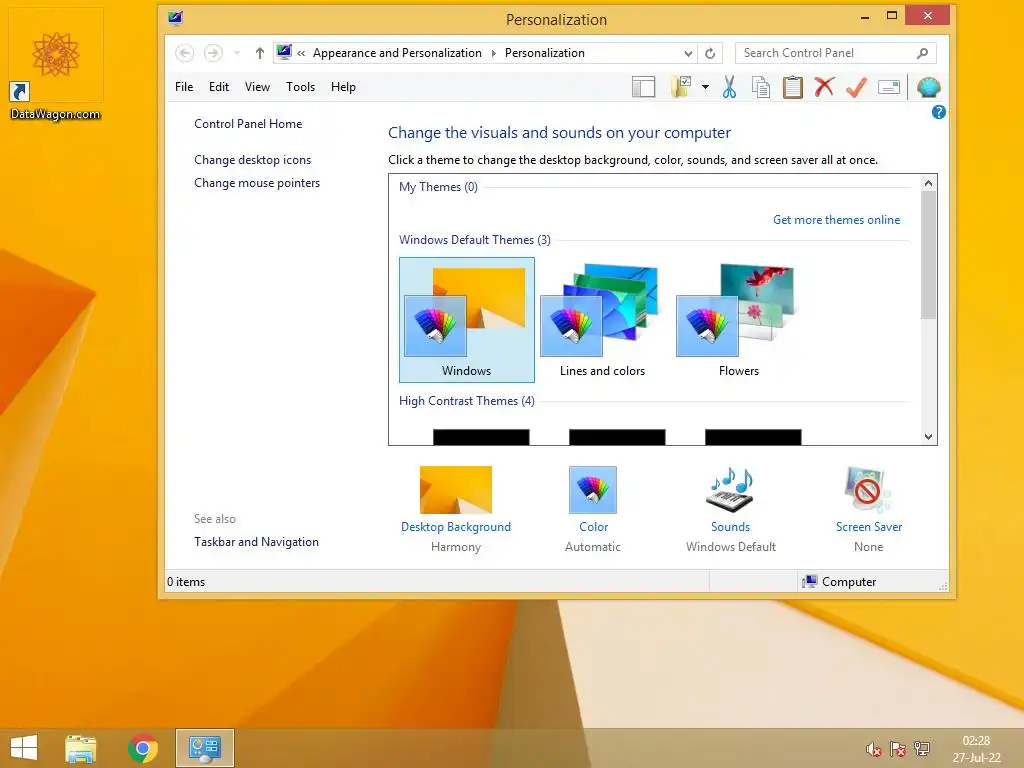Screen dimensions: 1024x768
Task: Go up one level with the Up arrow
Action: click(260, 53)
